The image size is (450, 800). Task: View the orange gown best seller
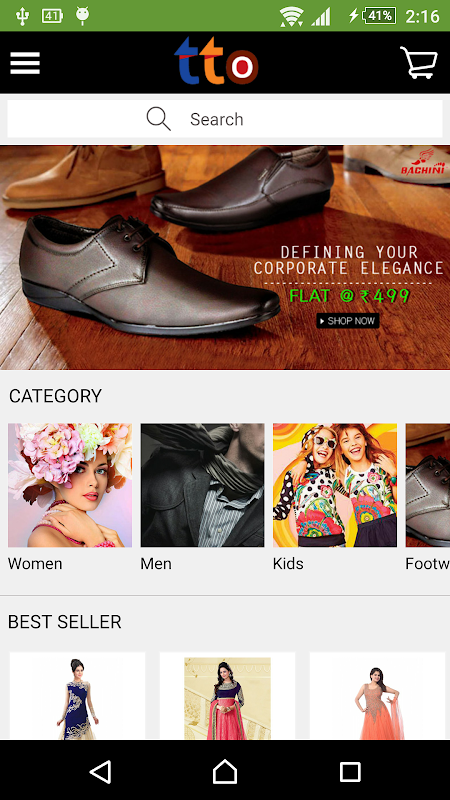[378, 696]
